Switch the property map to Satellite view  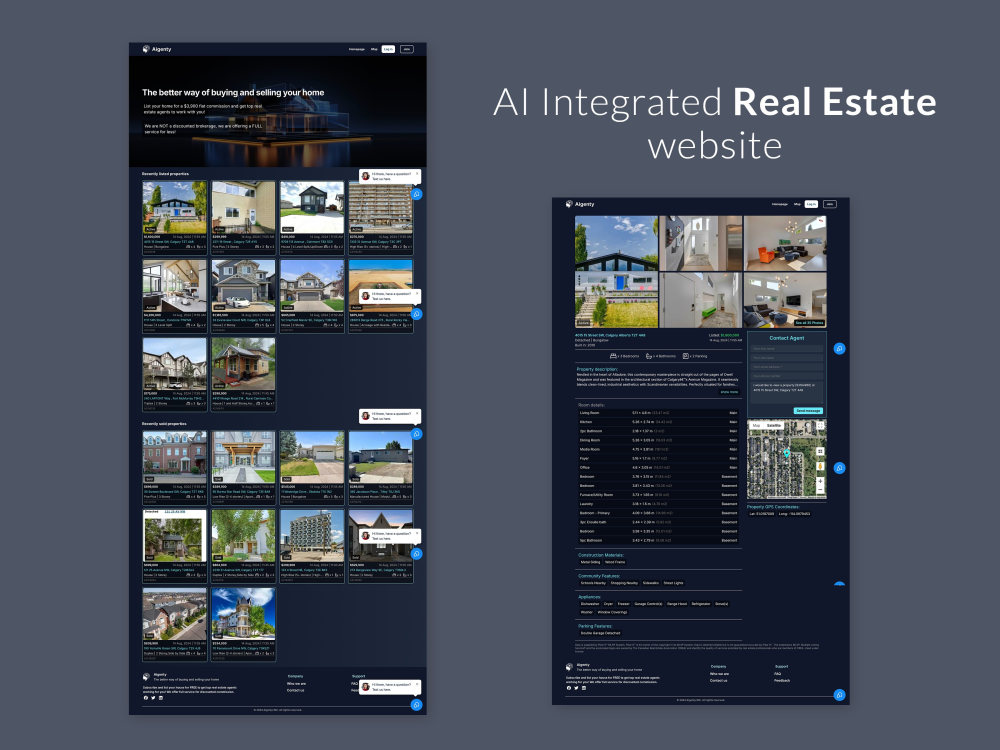pos(774,425)
